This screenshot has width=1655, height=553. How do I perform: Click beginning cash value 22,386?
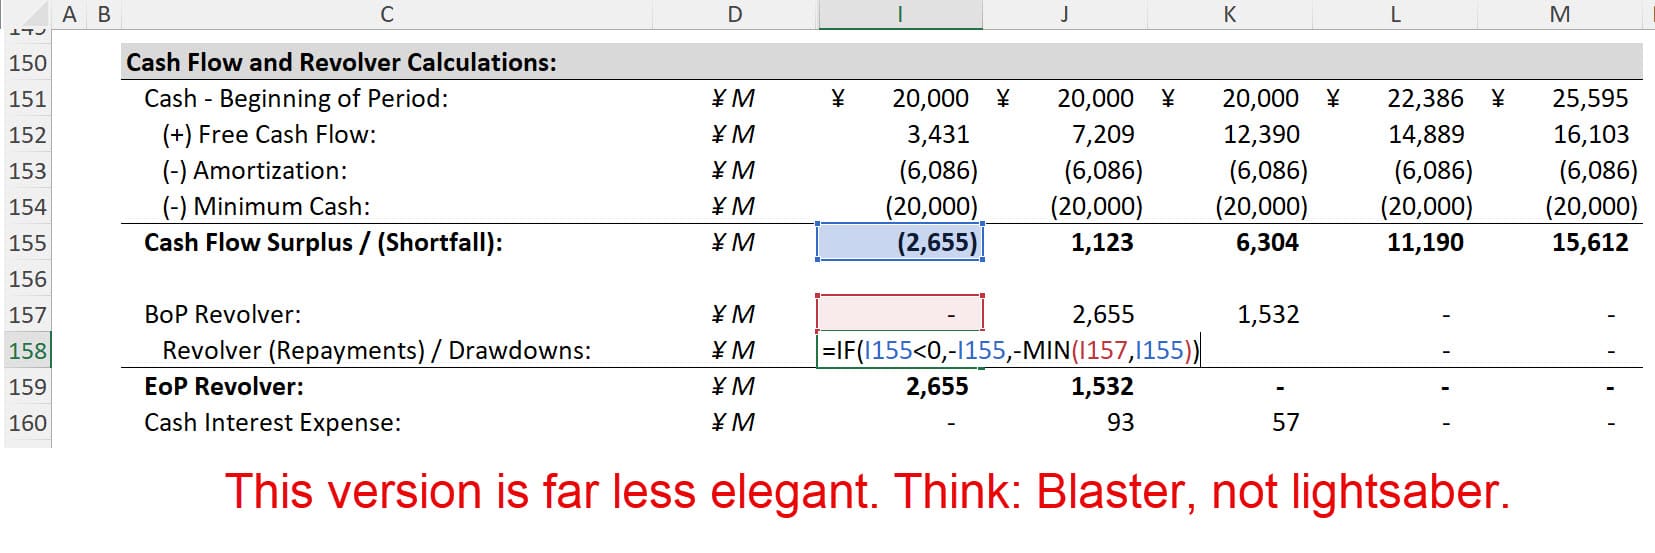point(1426,98)
